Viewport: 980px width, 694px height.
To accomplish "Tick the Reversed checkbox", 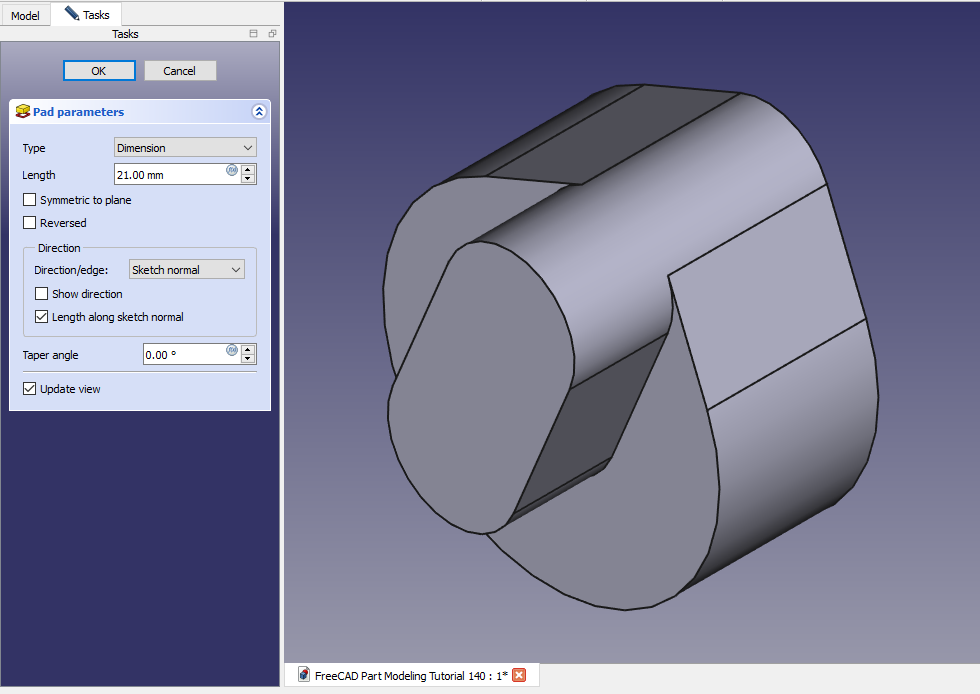I will [30, 223].
